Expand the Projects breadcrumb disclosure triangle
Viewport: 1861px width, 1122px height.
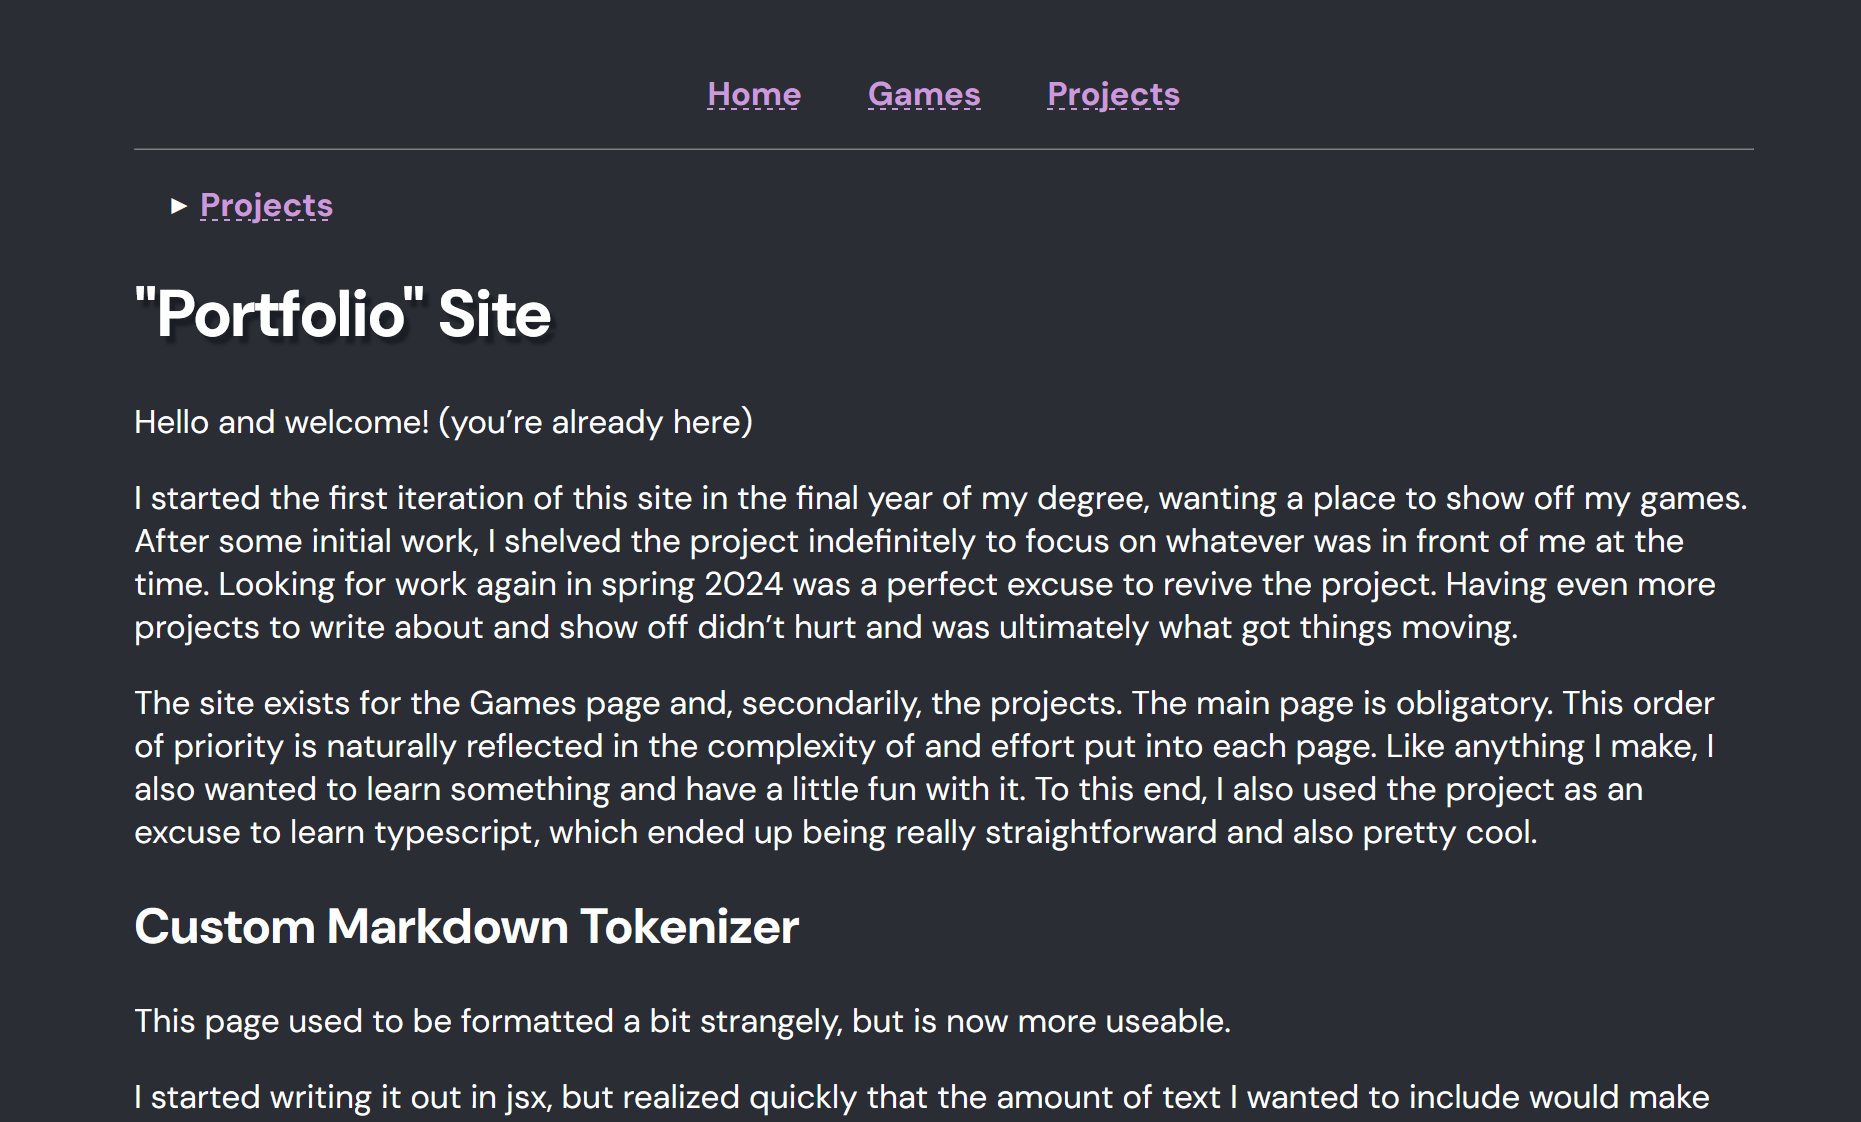click(x=178, y=206)
